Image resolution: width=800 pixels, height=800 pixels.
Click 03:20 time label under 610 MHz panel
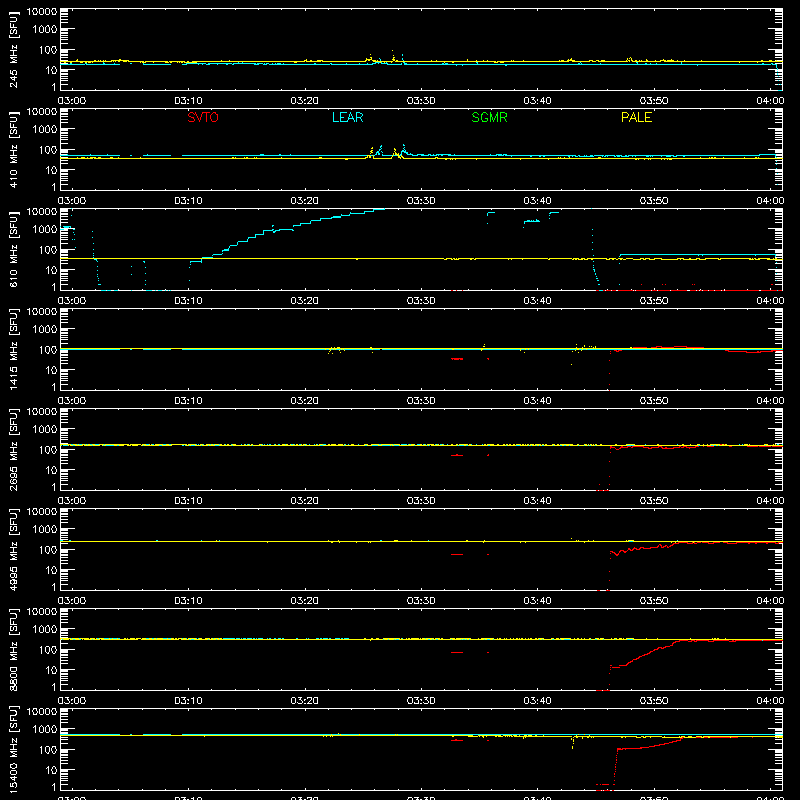coord(305,301)
